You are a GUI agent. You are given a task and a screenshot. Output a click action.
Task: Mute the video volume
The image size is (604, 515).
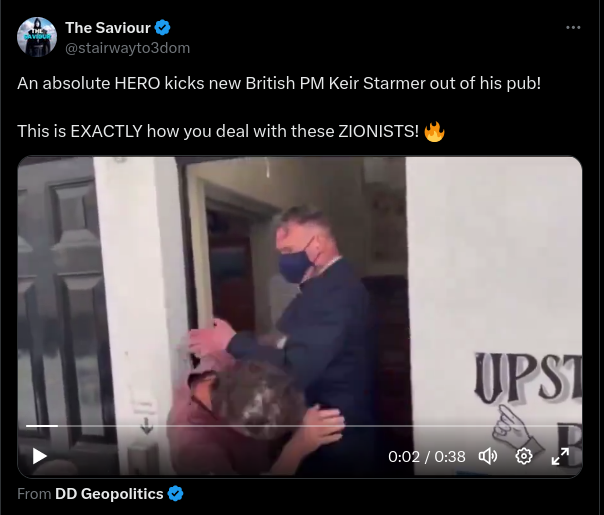(488, 456)
